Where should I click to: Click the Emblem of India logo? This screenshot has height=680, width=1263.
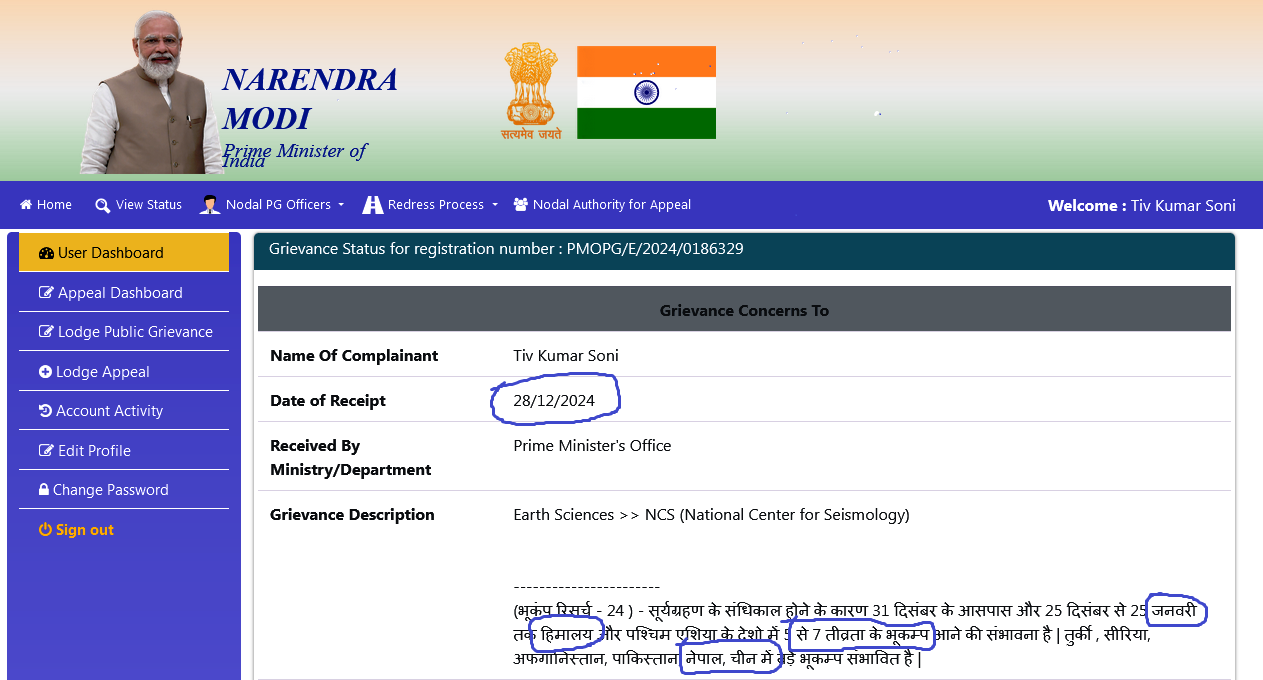pyautogui.click(x=531, y=90)
